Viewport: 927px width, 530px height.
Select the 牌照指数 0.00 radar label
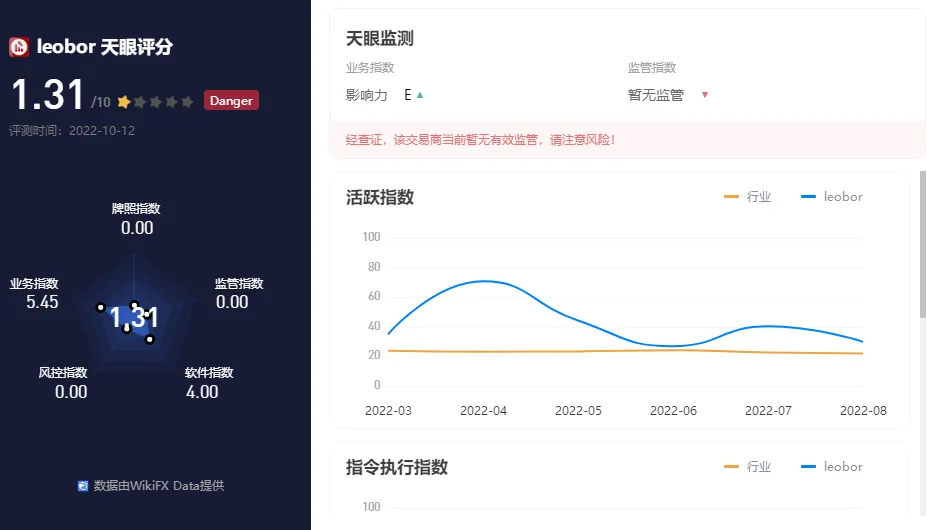pyautogui.click(x=137, y=219)
